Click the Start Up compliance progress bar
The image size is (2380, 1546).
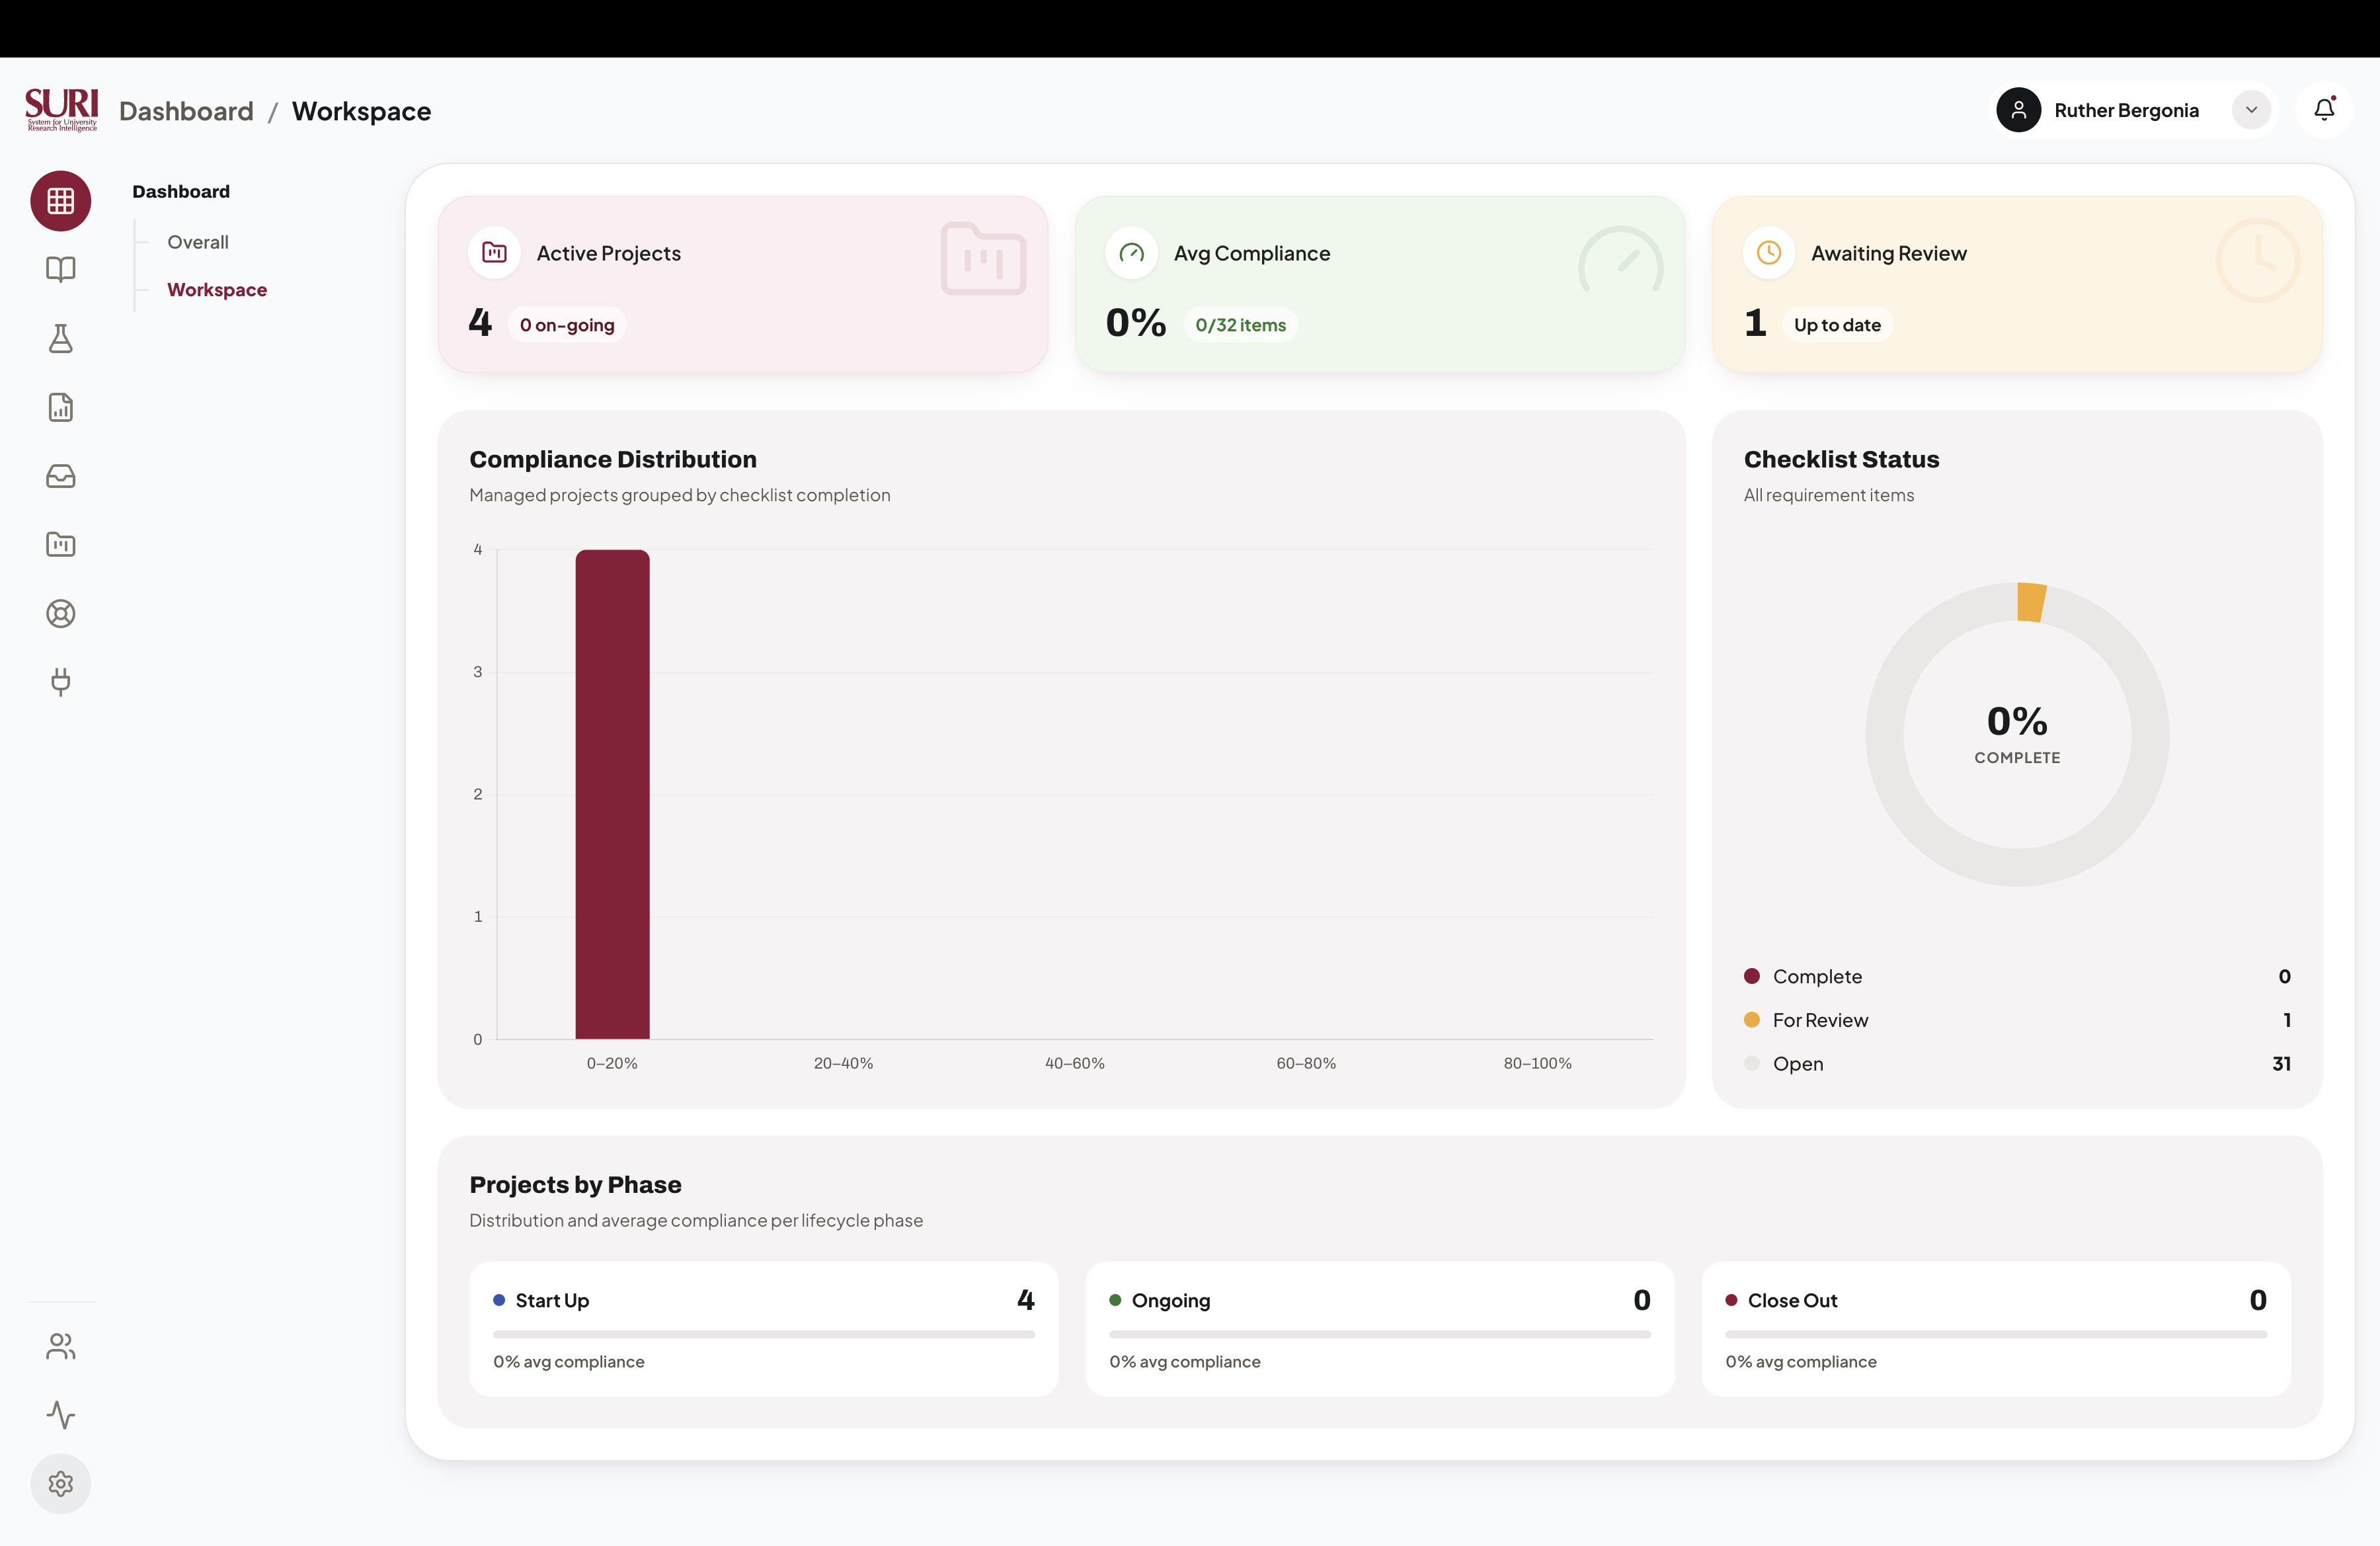[x=764, y=1334]
